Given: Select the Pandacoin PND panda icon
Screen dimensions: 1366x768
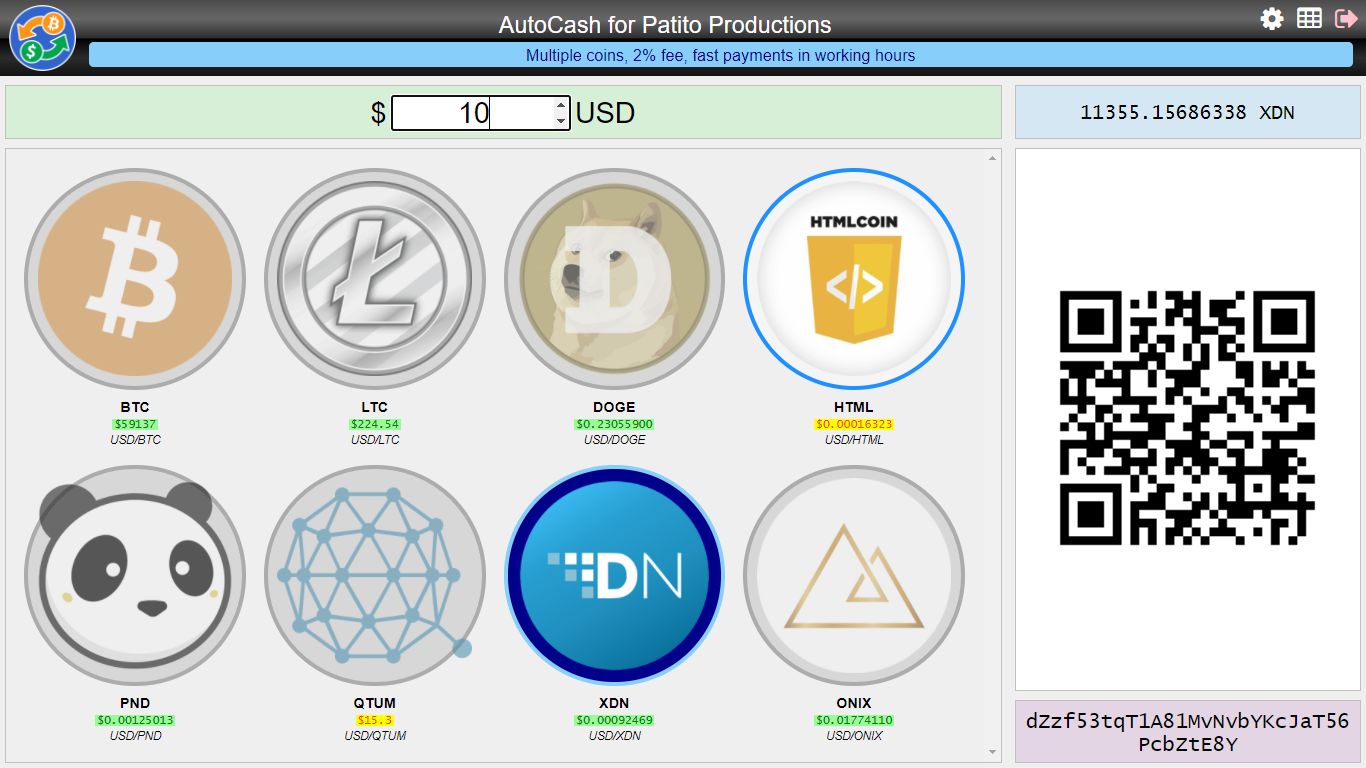Looking at the screenshot, I should pos(135,575).
